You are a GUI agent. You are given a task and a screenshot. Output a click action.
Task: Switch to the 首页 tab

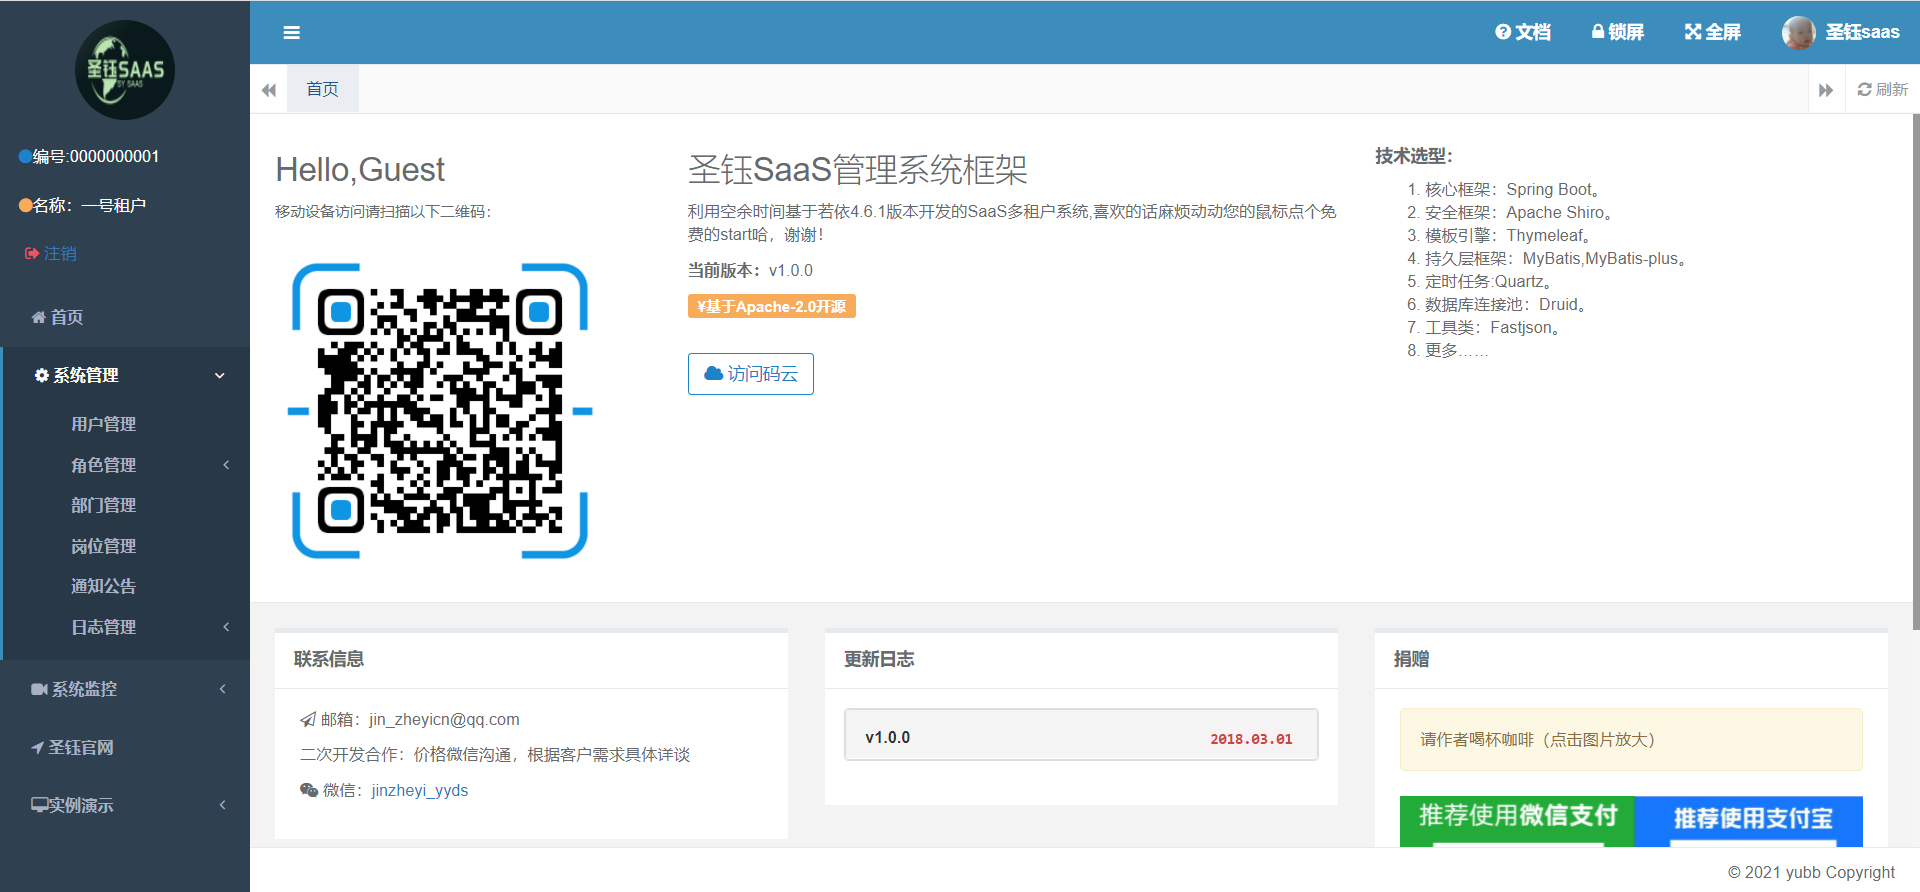[322, 89]
